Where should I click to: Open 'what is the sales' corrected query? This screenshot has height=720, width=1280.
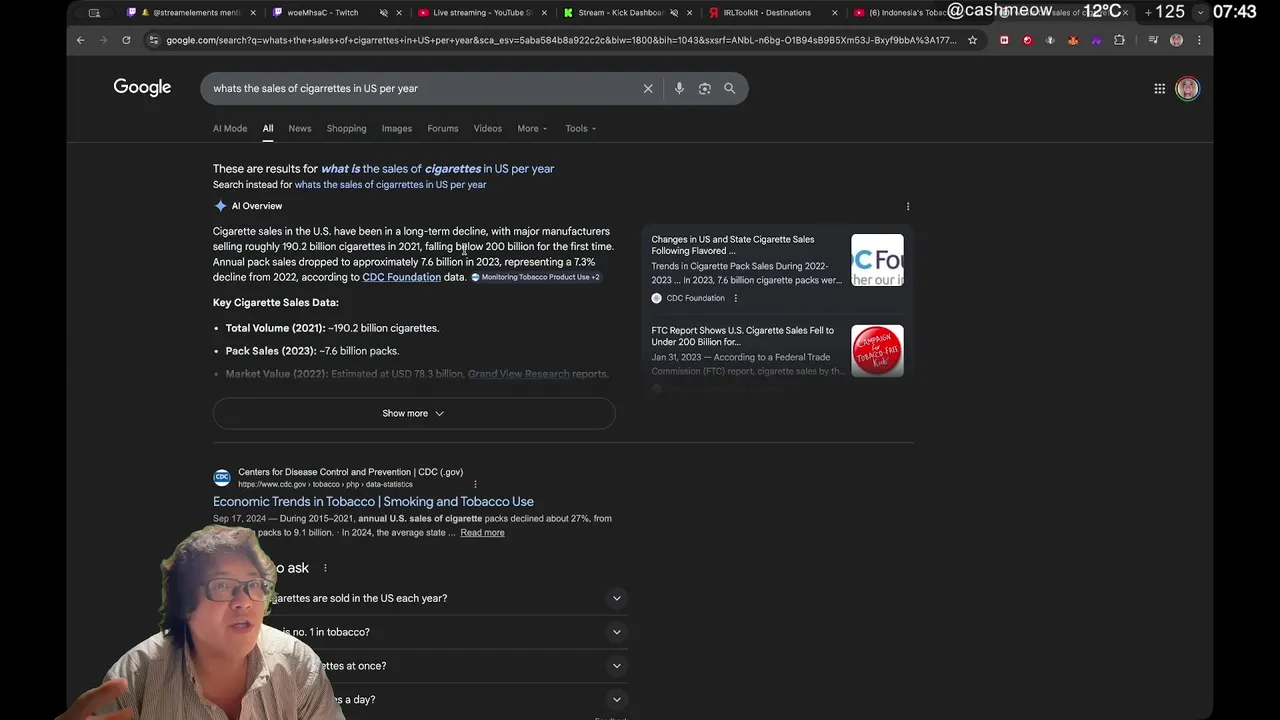click(437, 169)
